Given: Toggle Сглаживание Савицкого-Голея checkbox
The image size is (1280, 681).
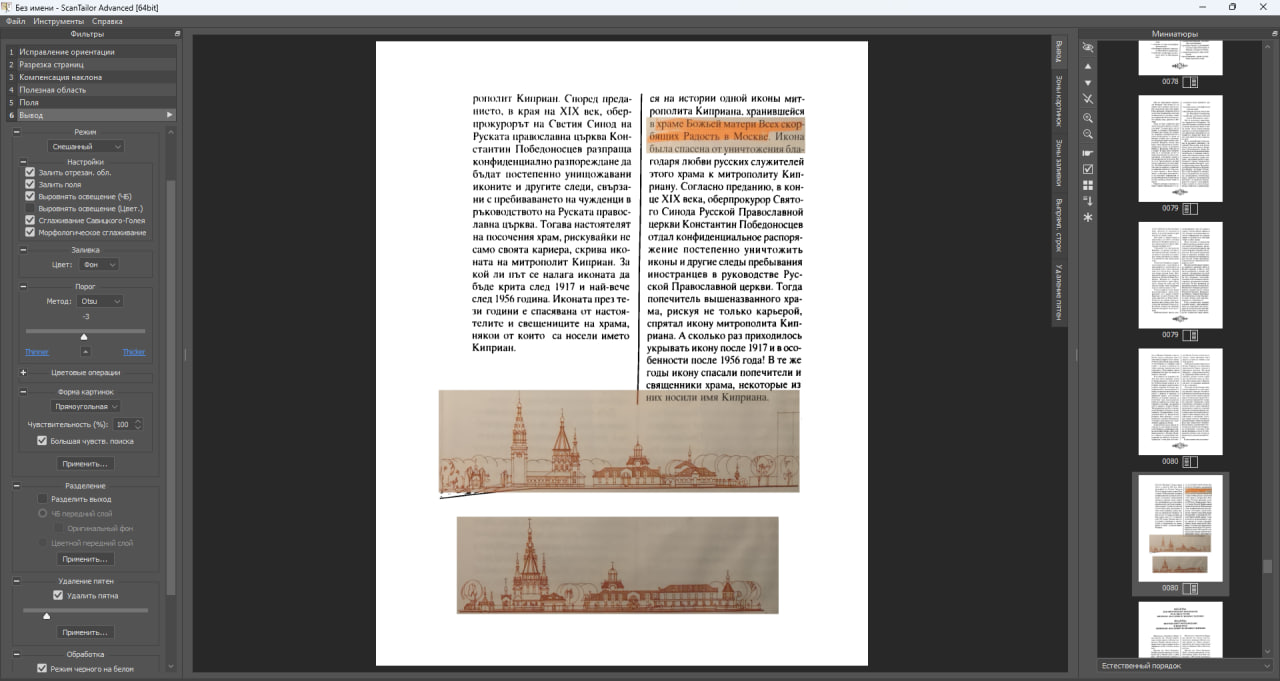Looking at the screenshot, I should click(30, 220).
